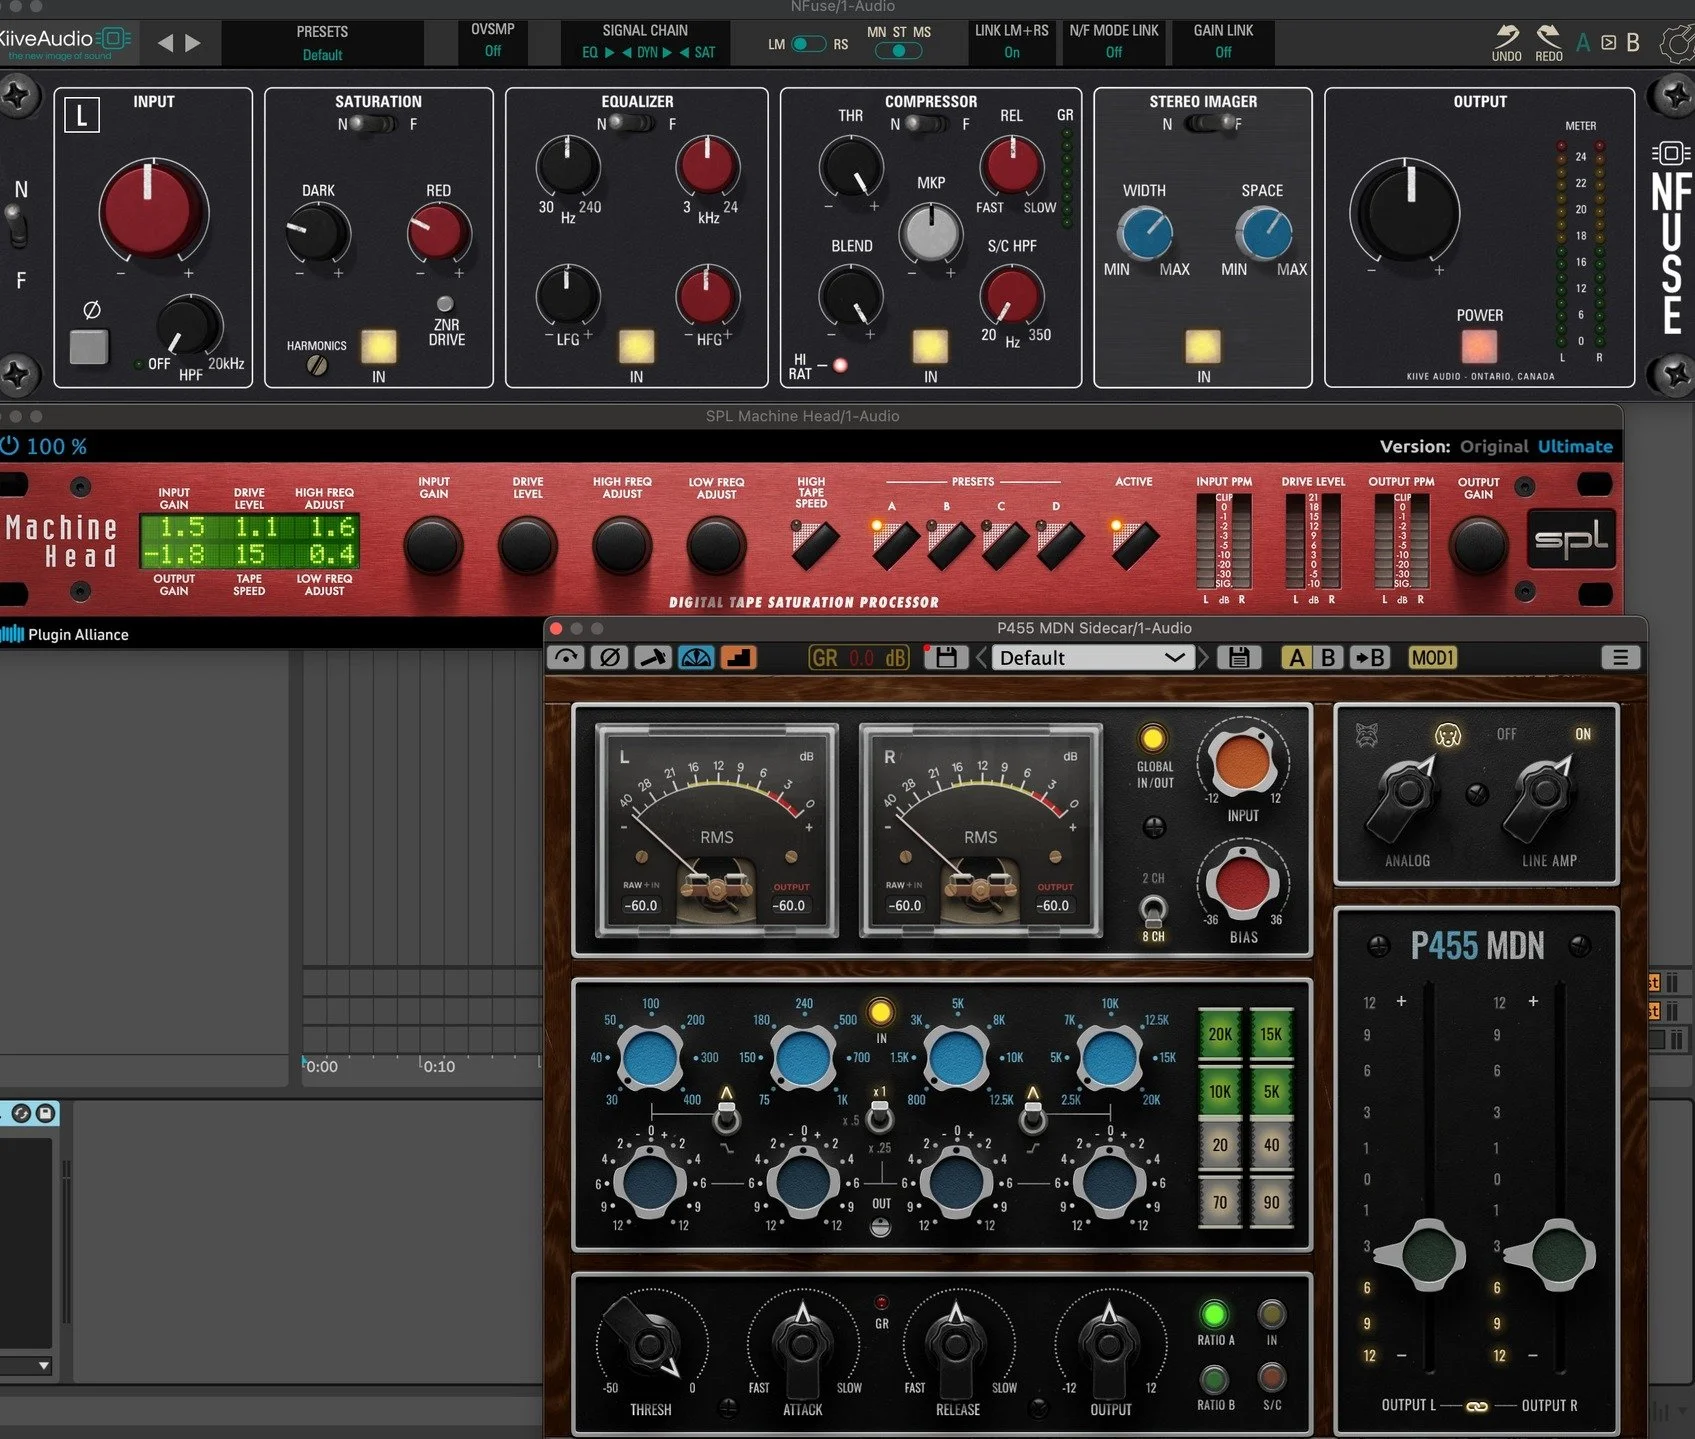Click the blue meter icon in P455 toolbar
1695x1439 pixels.
tap(696, 657)
